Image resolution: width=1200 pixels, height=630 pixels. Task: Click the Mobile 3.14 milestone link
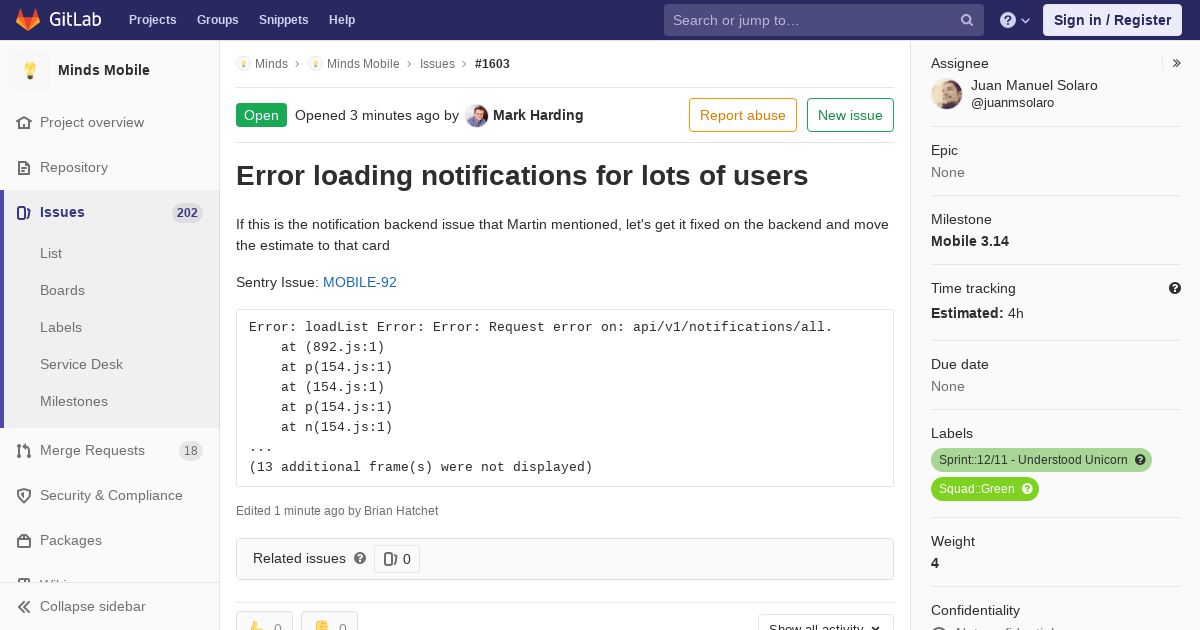(x=970, y=241)
